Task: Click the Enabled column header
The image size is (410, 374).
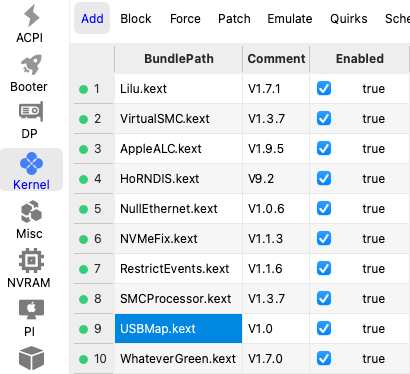Action: (x=360, y=59)
